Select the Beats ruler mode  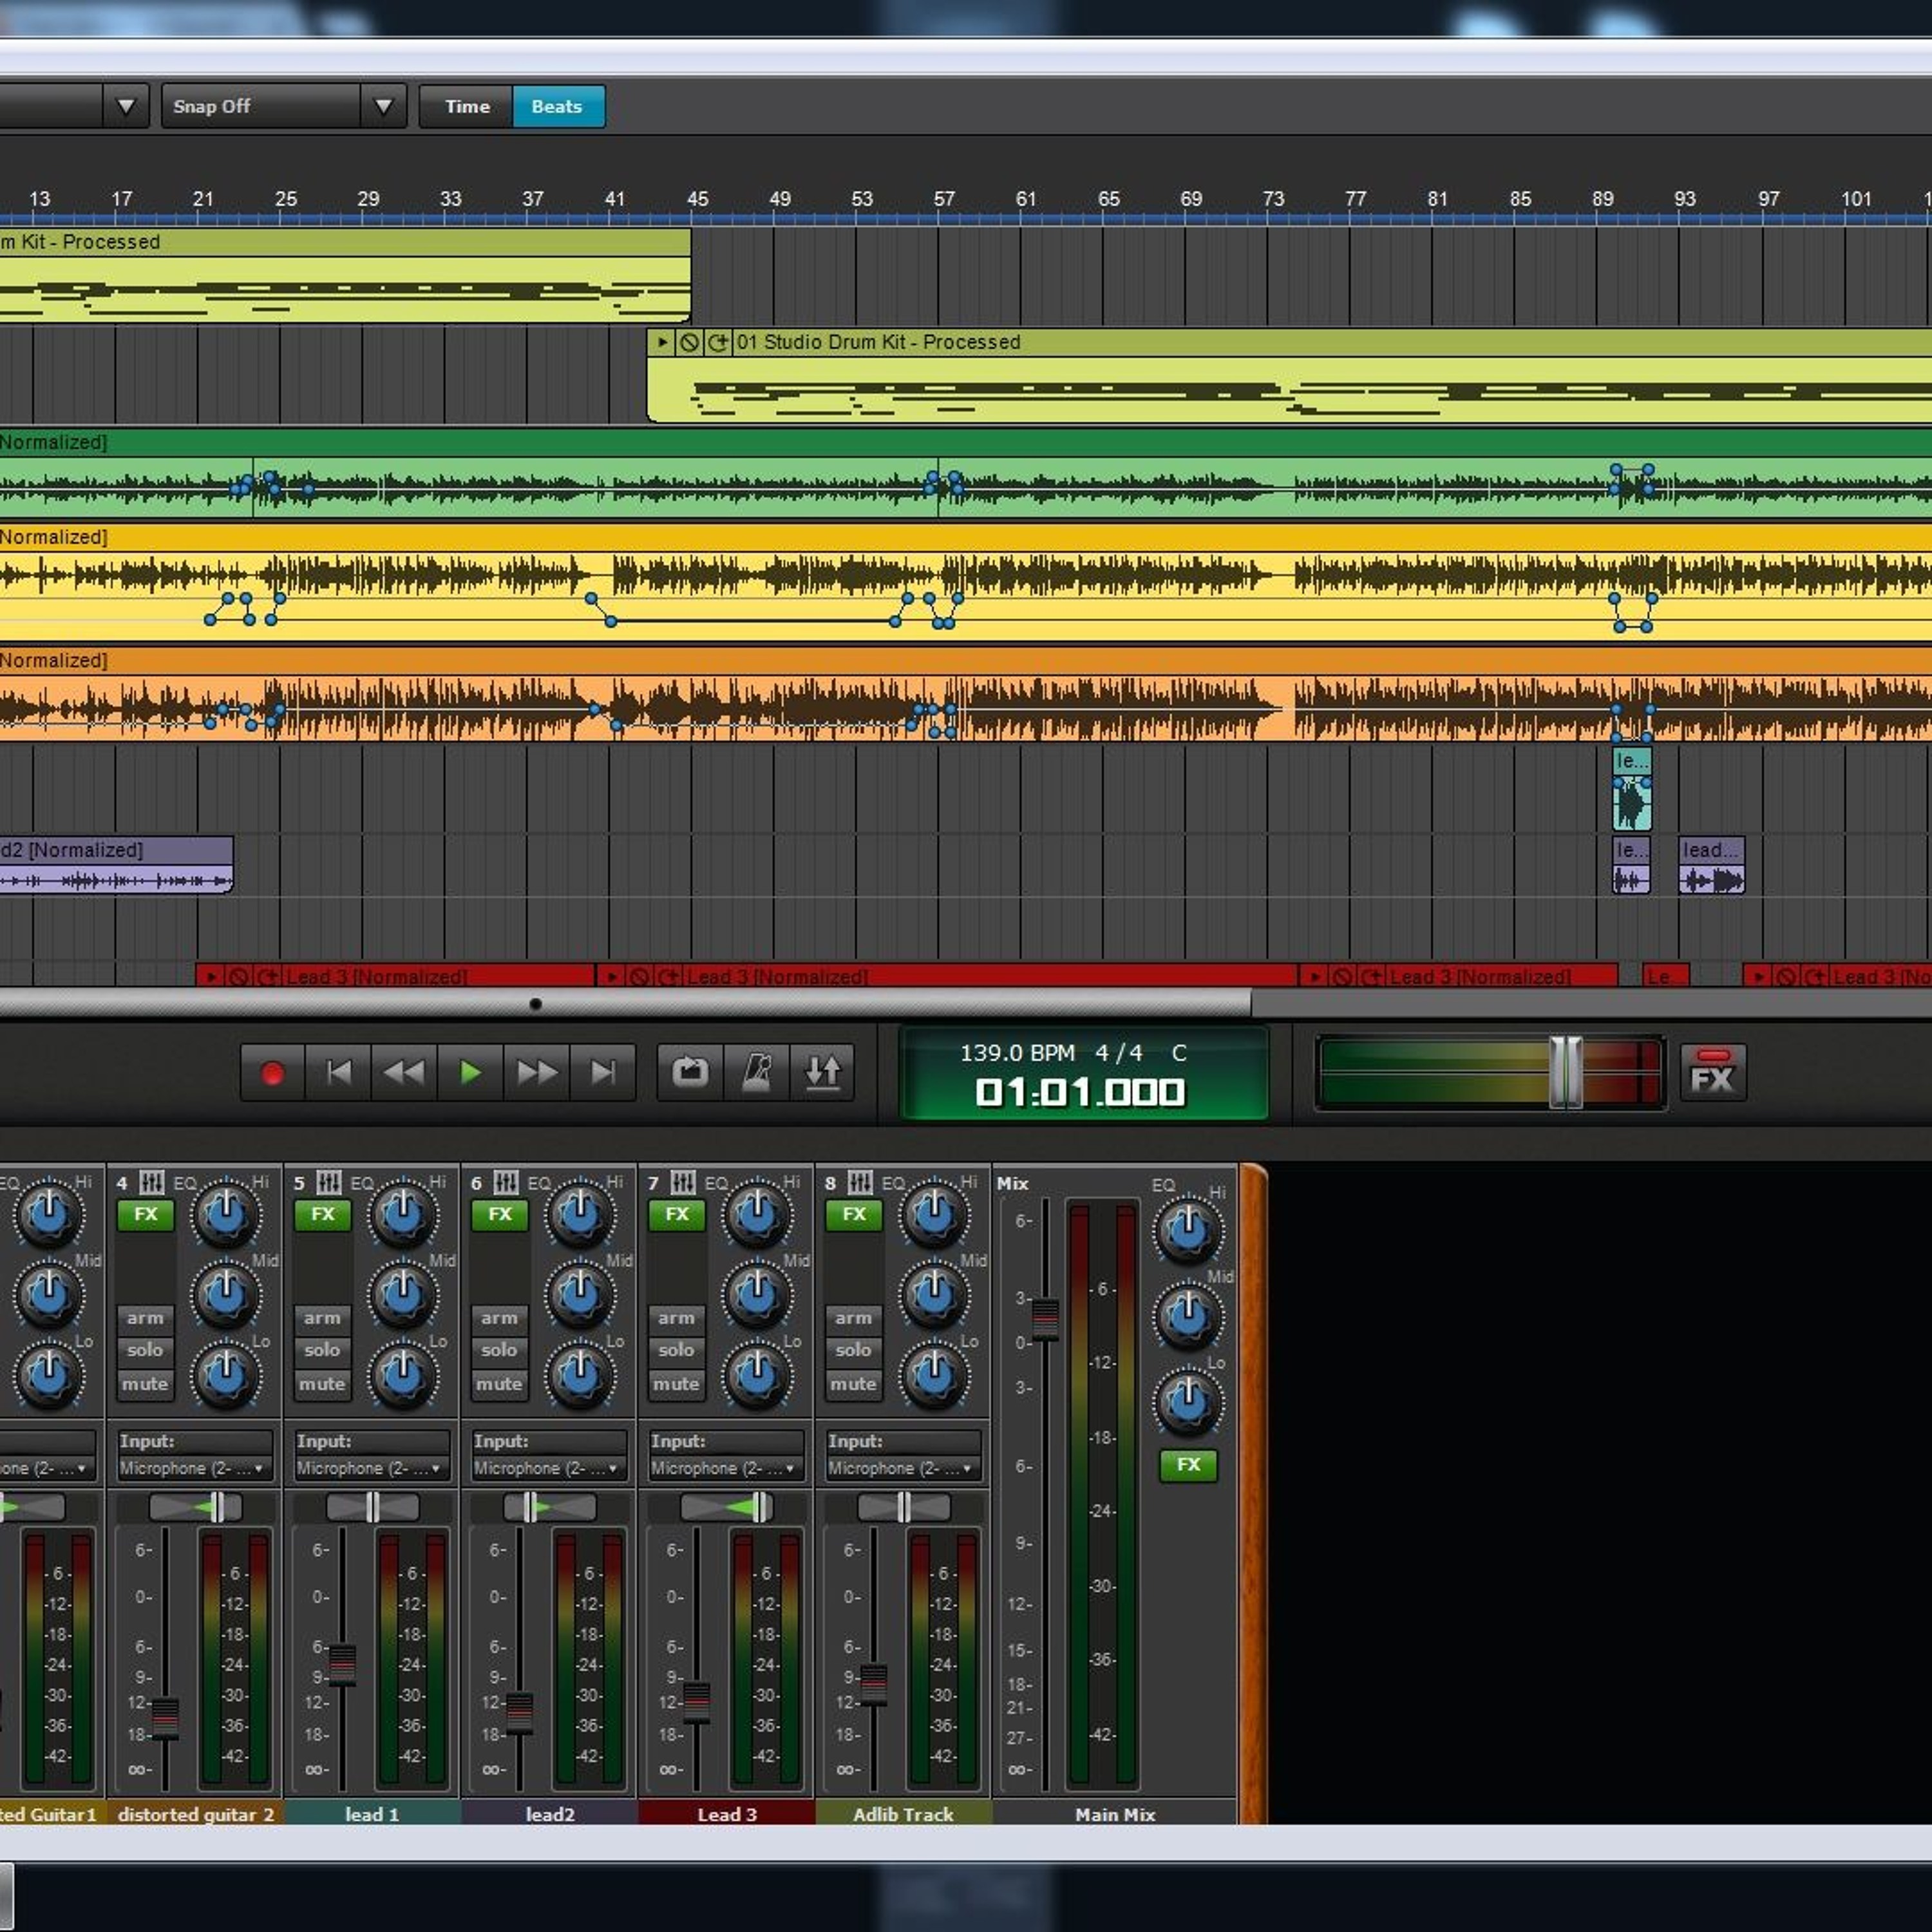[x=557, y=106]
